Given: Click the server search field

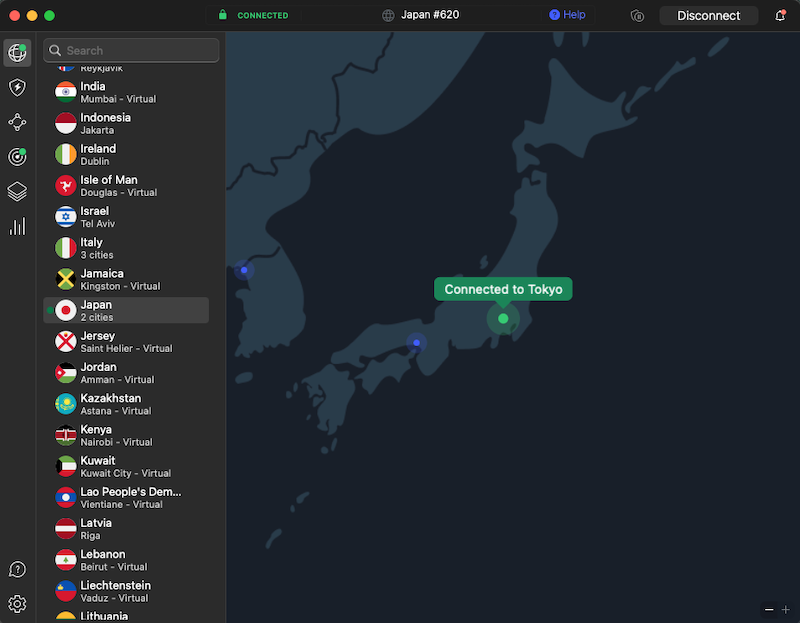Looking at the screenshot, I should [x=131, y=51].
